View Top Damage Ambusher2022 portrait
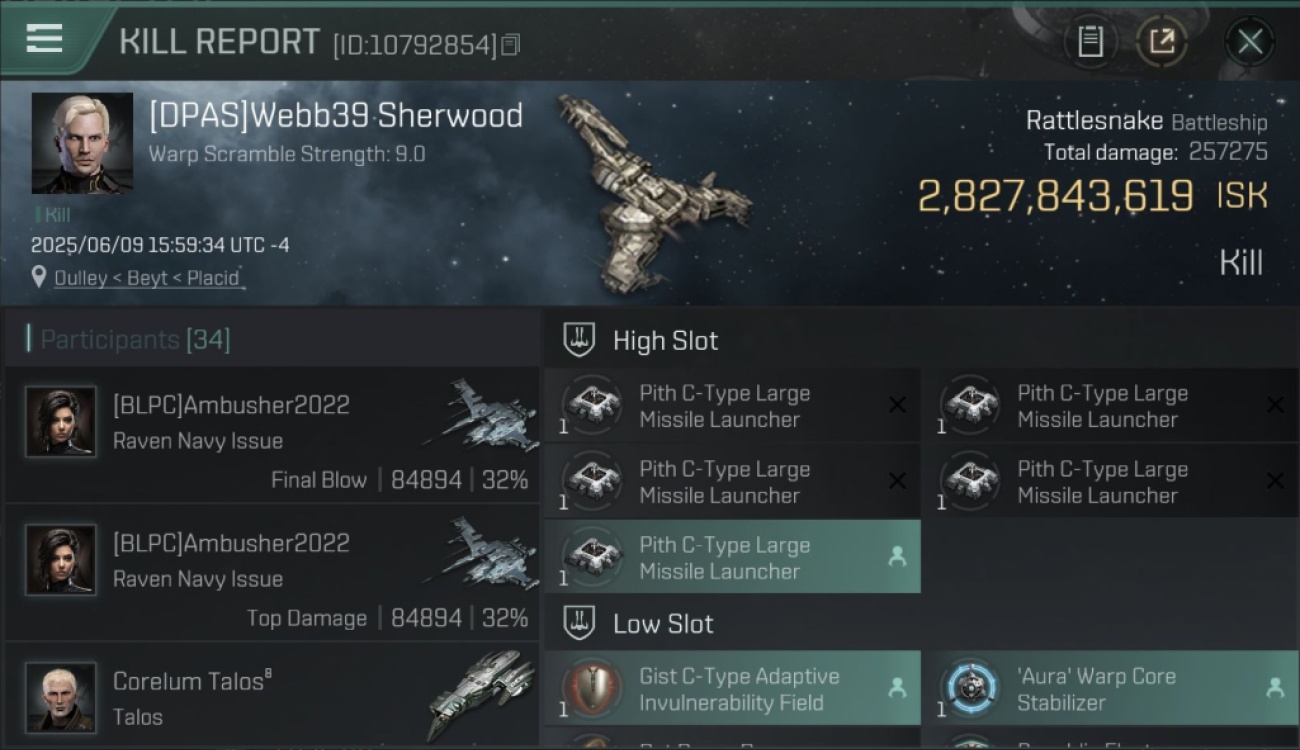 coord(61,559)
